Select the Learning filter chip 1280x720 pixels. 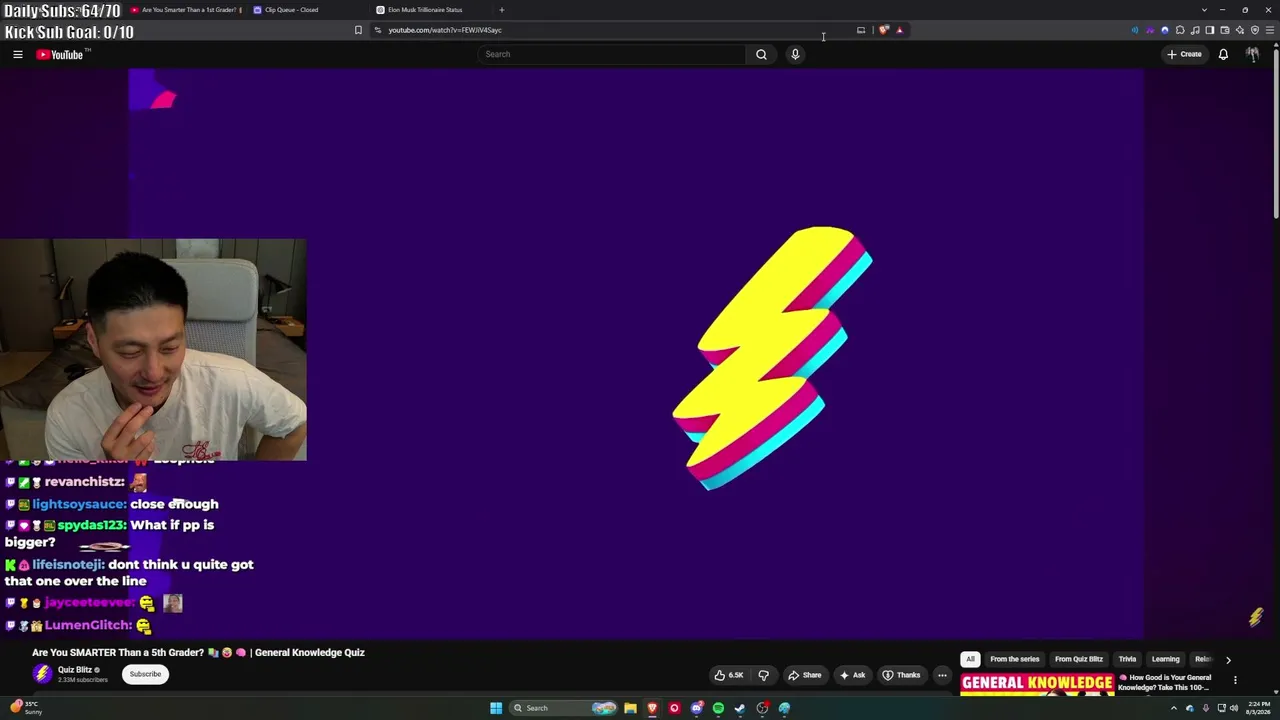[x=1165, y=659]
